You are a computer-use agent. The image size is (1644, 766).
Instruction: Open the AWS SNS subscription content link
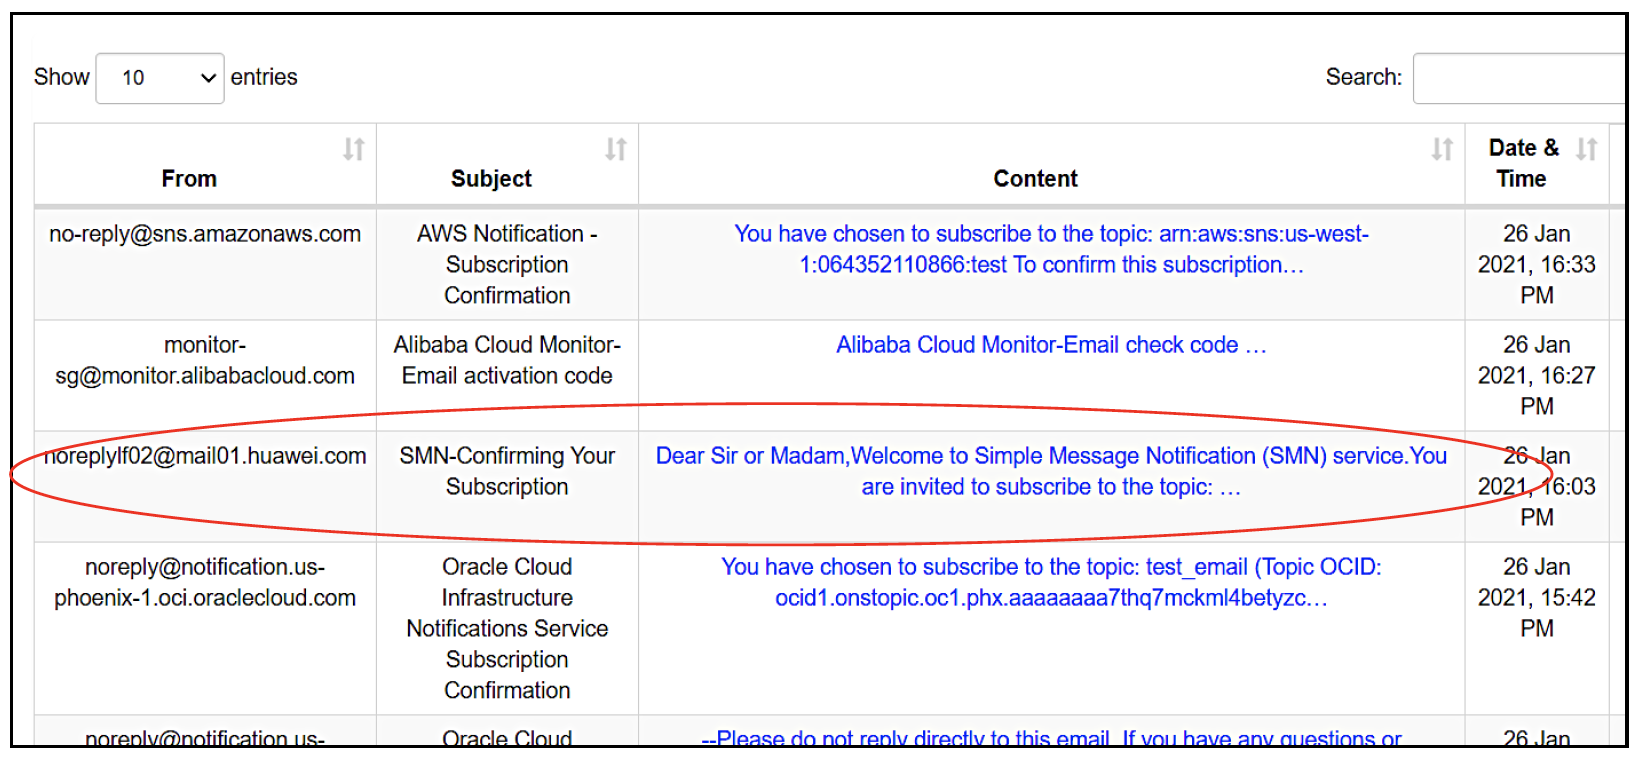pos(1051,249)
